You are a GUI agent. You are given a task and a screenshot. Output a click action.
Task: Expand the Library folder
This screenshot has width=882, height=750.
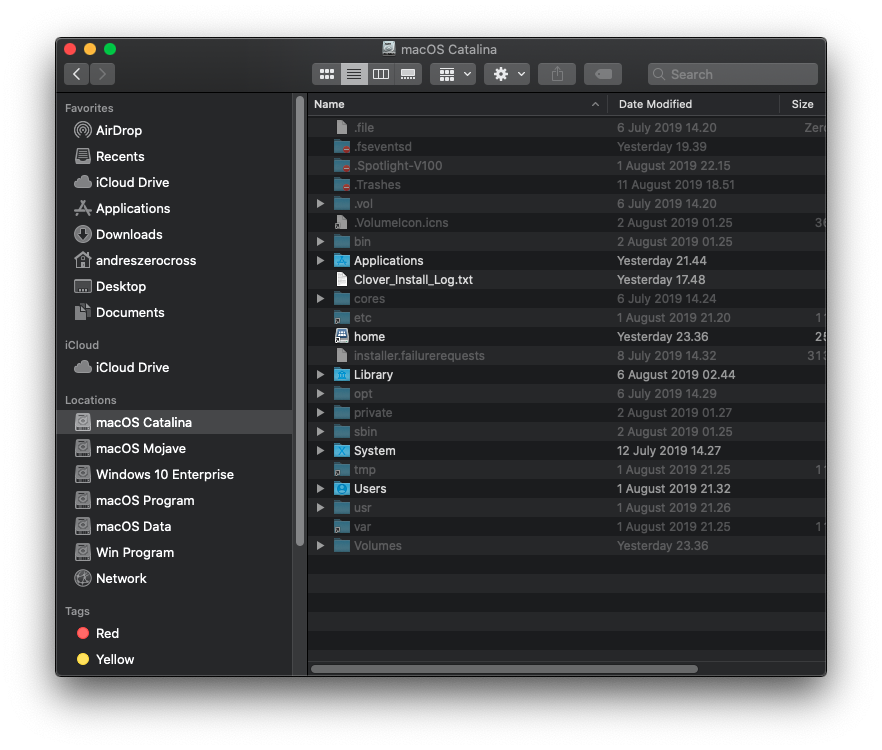tap(320, 375)
